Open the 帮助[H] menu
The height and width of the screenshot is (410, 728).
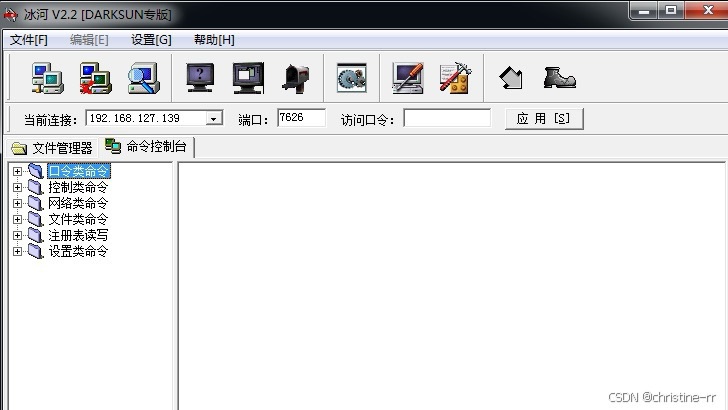tap(214, 40)
